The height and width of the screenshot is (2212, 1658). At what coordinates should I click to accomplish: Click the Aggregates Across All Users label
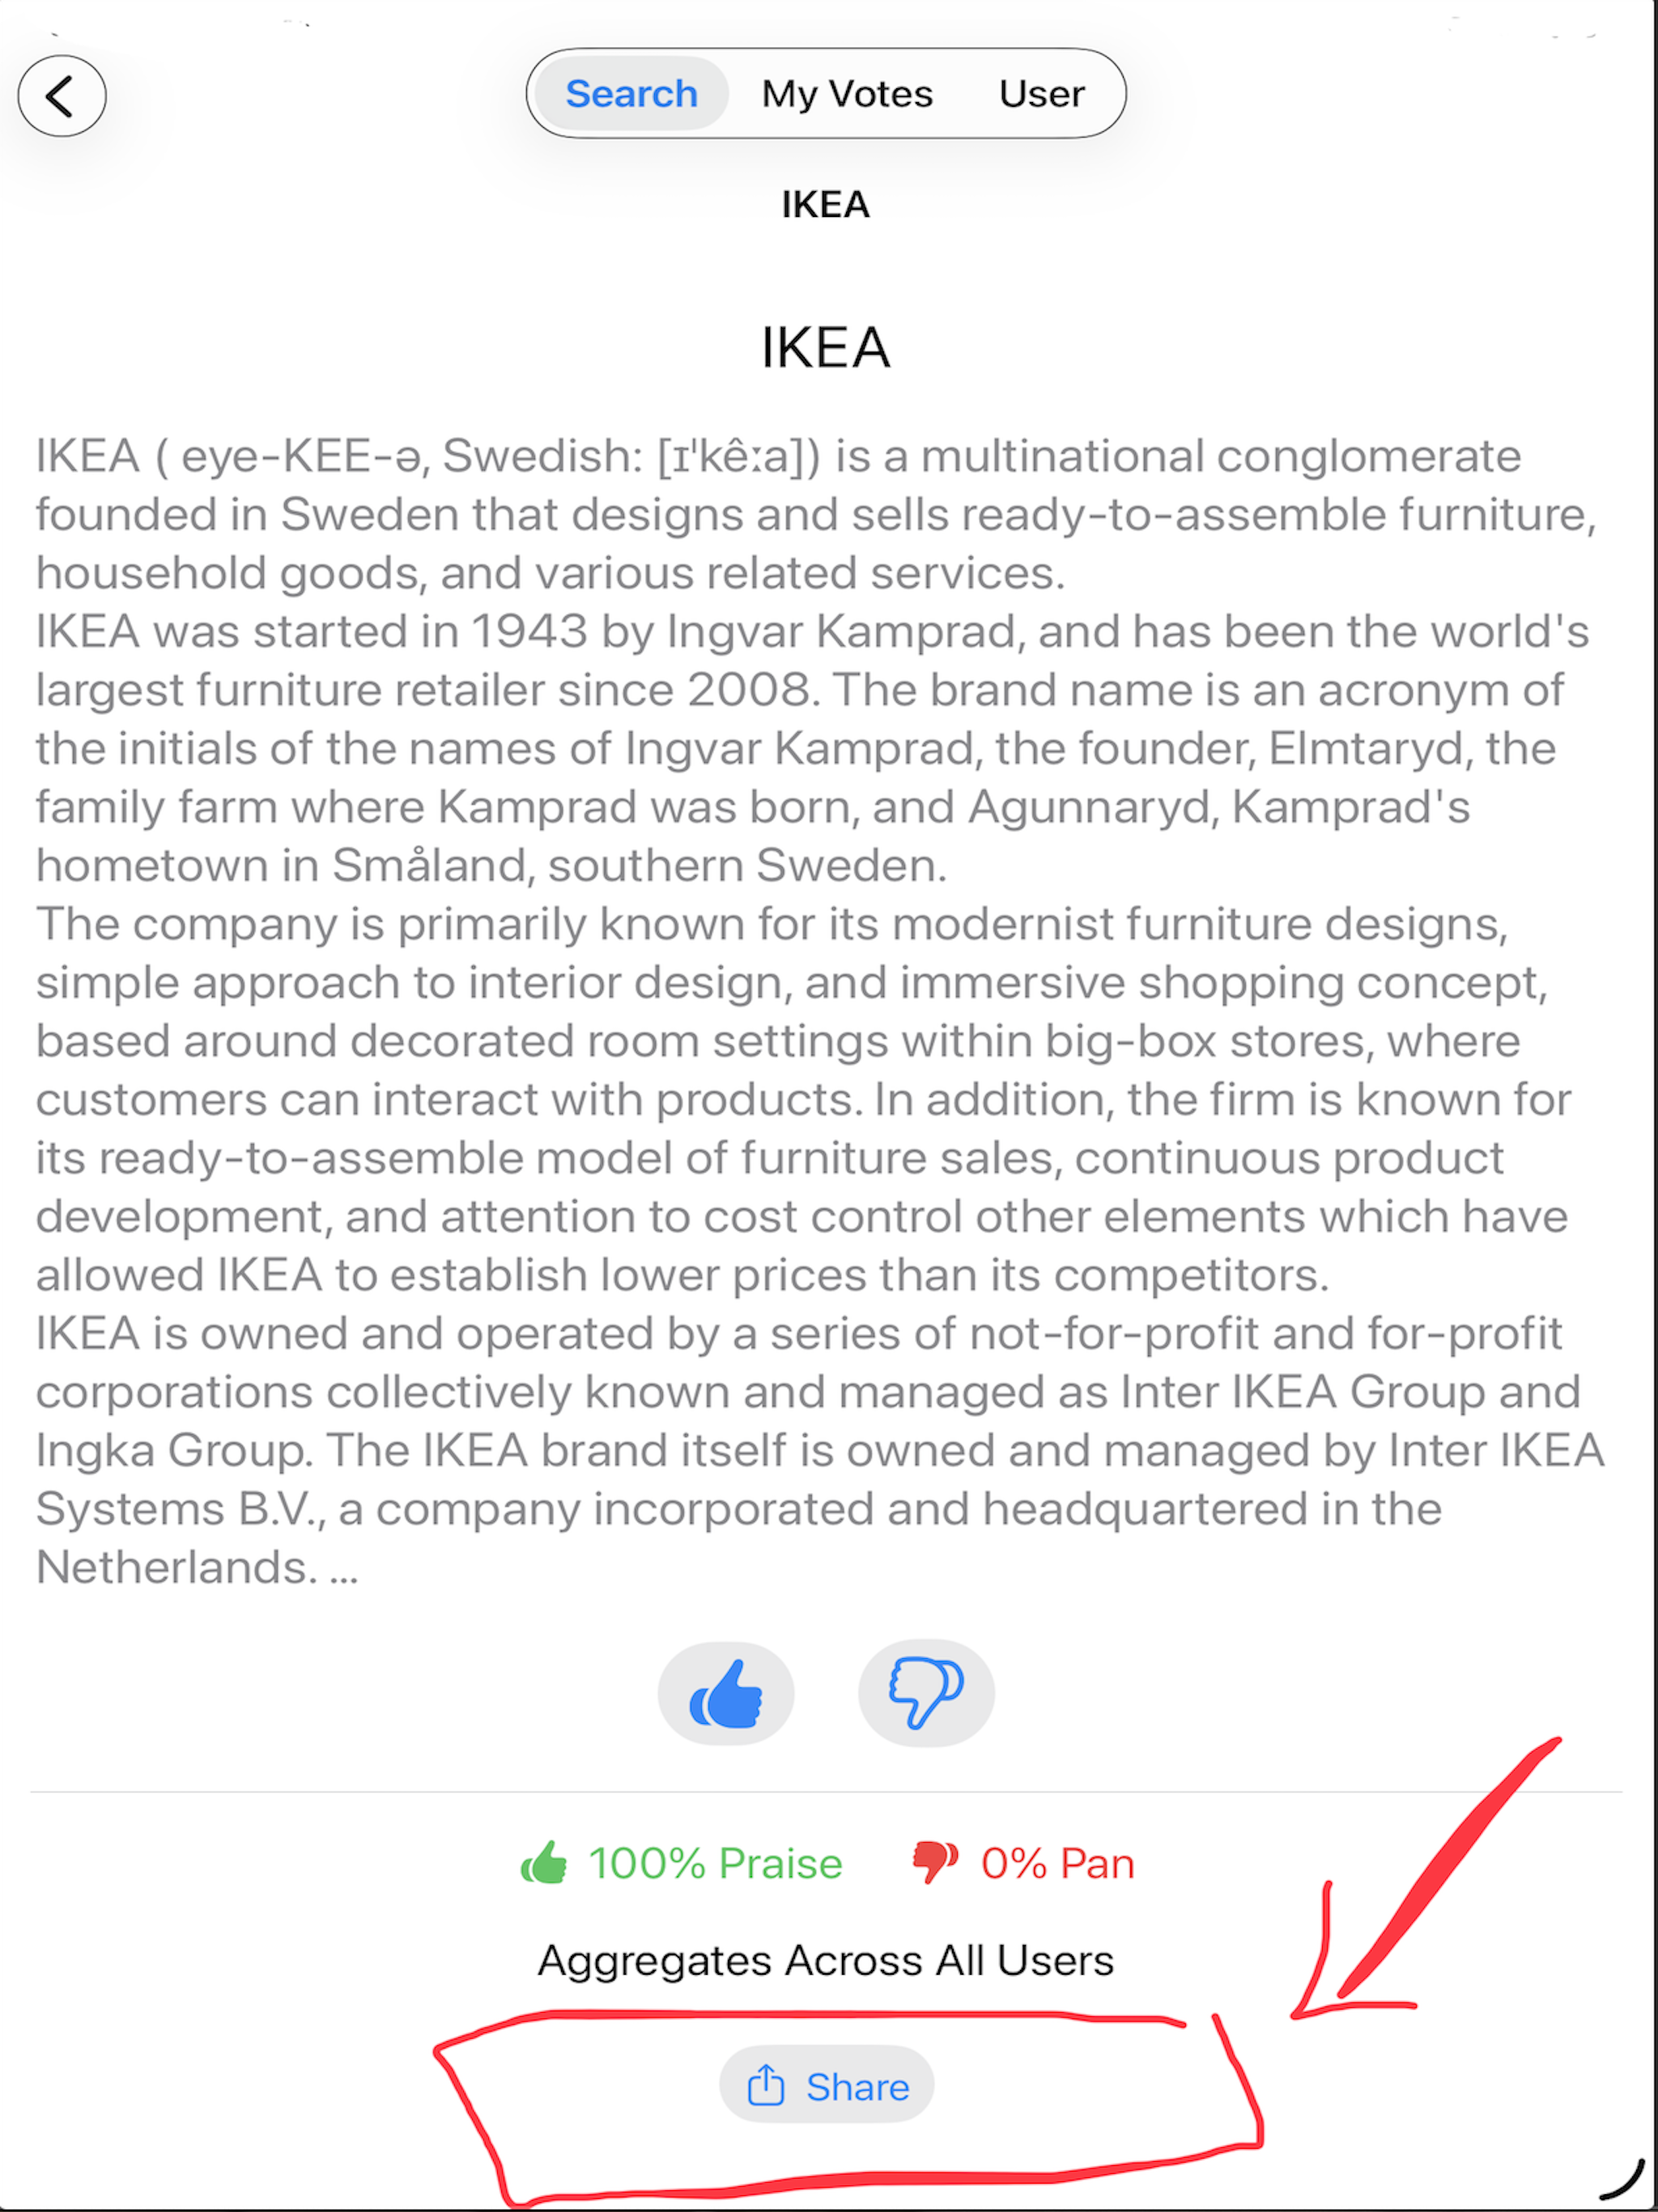pyautogui.click(x=825, y=1960)
